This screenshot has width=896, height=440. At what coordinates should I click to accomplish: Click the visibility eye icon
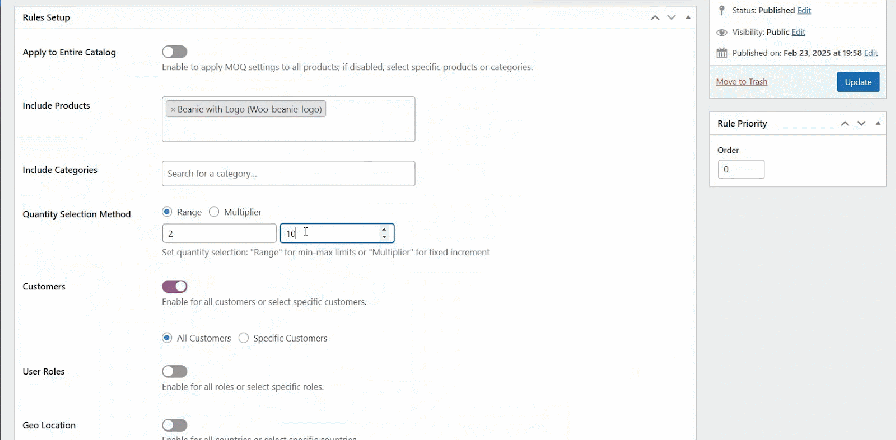[x=722, y=32]
